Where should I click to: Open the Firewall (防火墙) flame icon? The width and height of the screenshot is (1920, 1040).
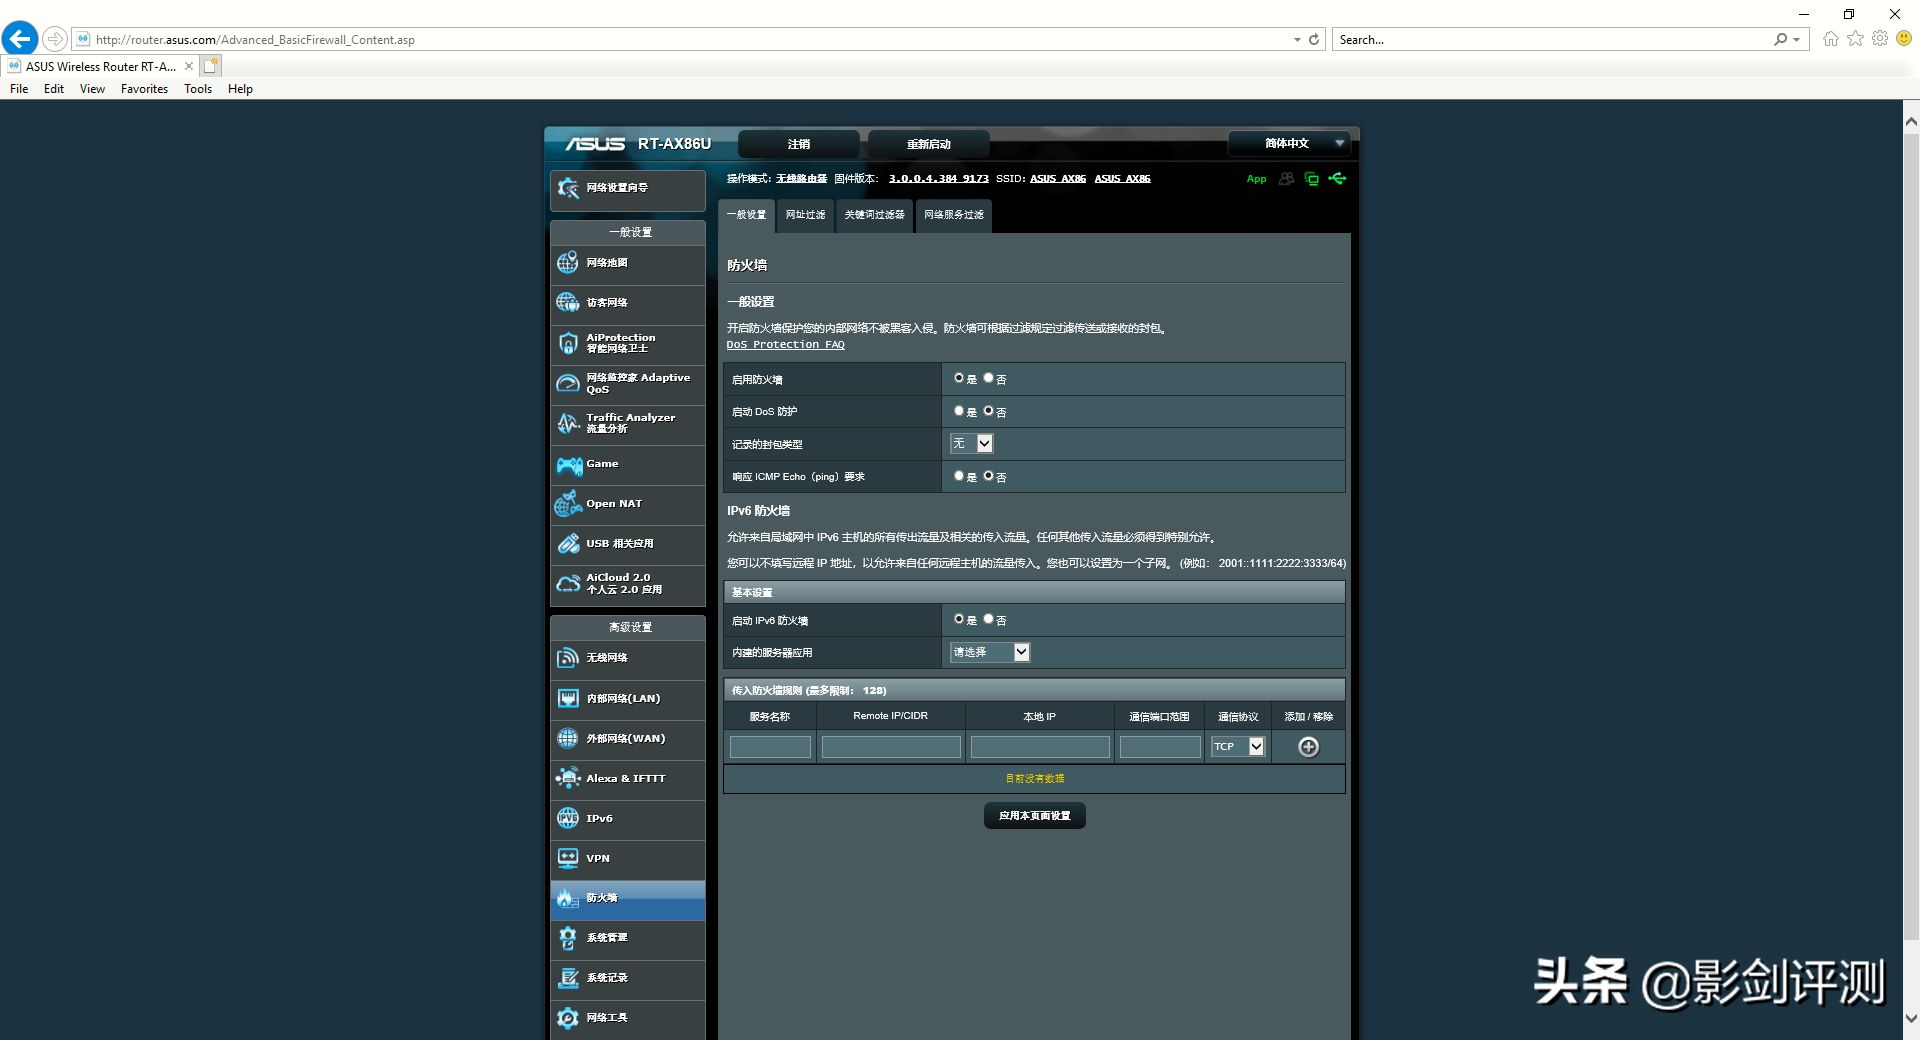(x=568, y=898)
